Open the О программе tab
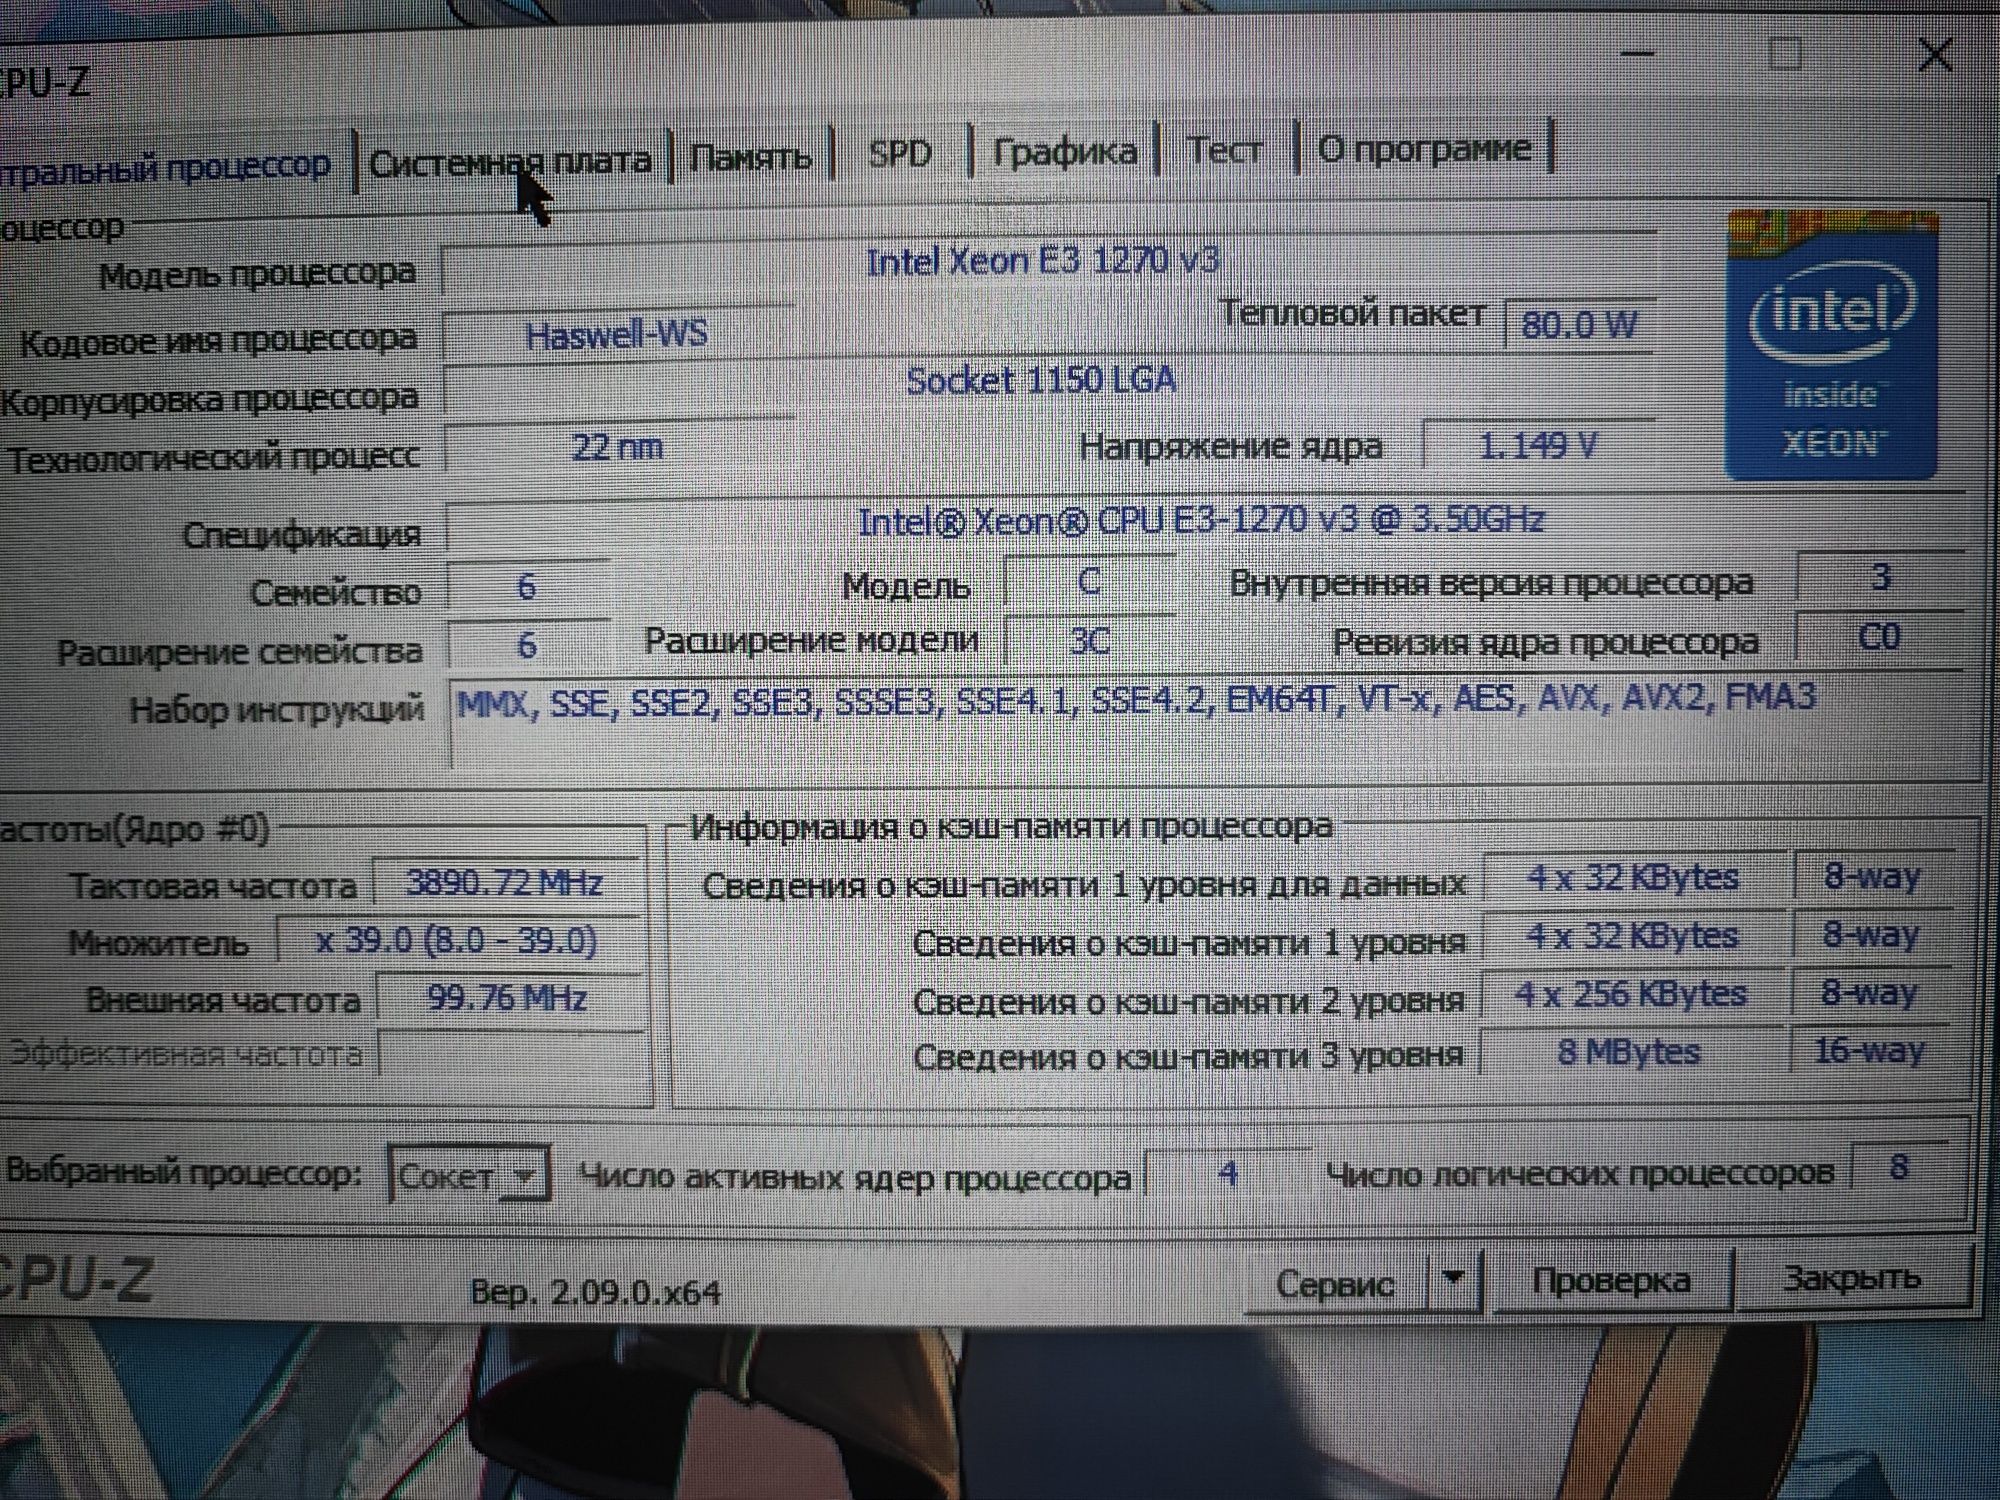Viewport: 2000px width, 1500px height. [x=1424, y=148]
